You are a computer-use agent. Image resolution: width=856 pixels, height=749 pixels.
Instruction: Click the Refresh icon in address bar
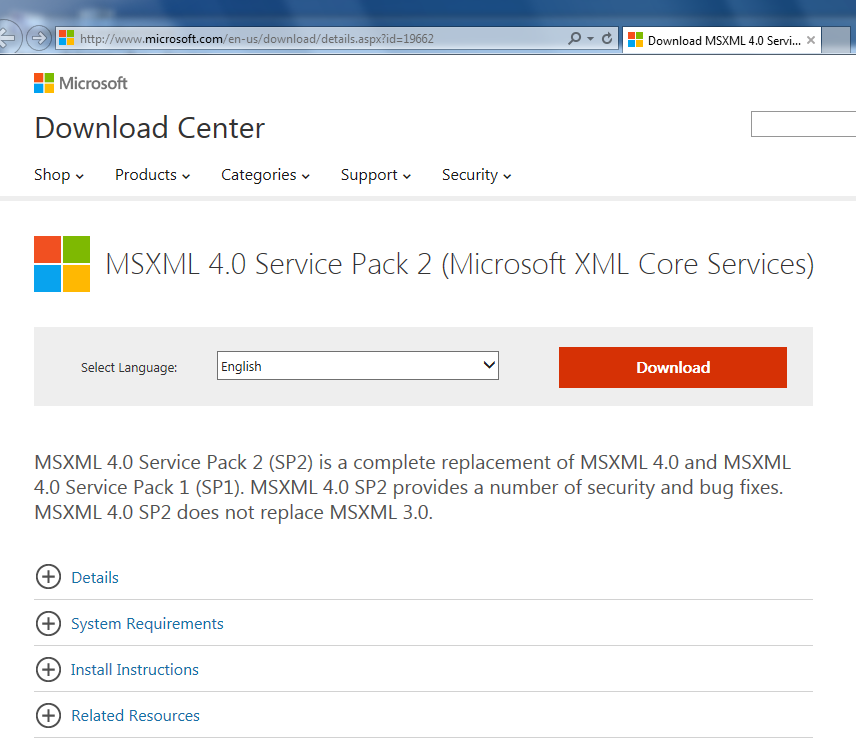(607, 39)
